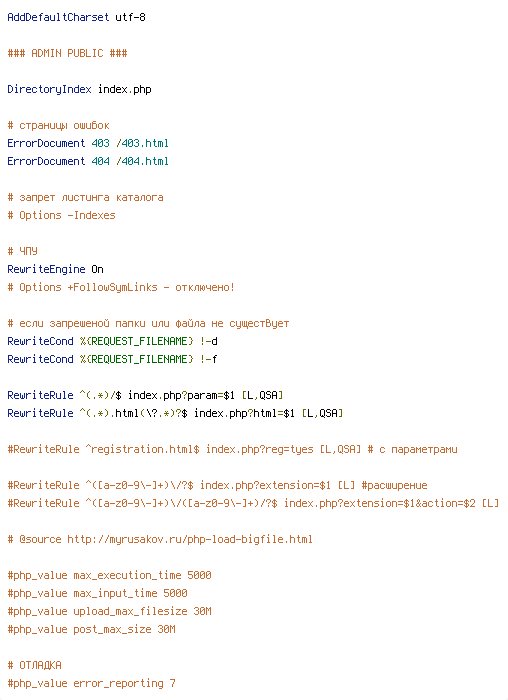Click the index.php?param=$1 rewrite target
The height and width of the screenshot is (700, 508).
click(181, 395)
